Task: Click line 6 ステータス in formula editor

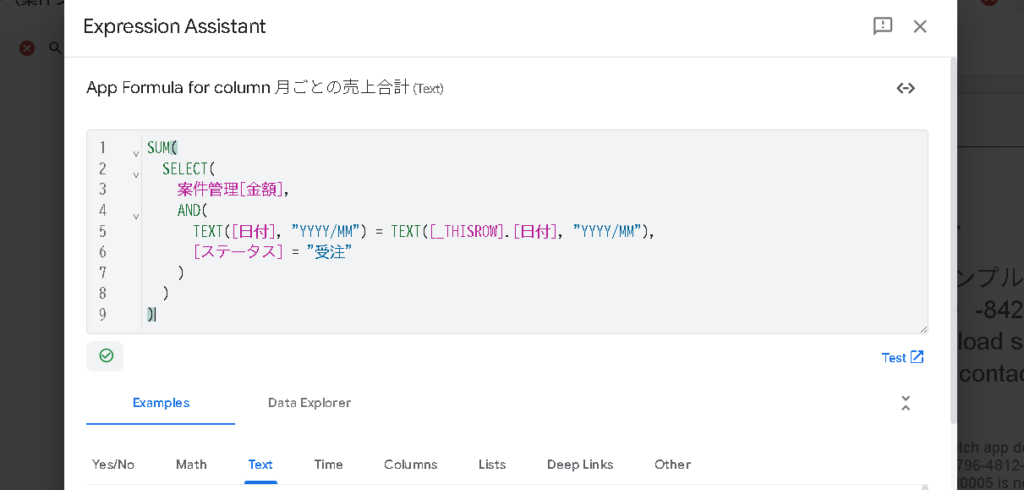Action: pyautogui.click(x=238, y=252)
